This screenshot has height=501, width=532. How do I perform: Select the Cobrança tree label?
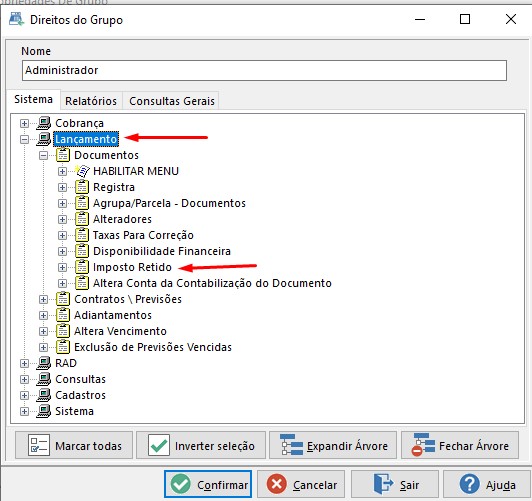(x=79, y=123)
